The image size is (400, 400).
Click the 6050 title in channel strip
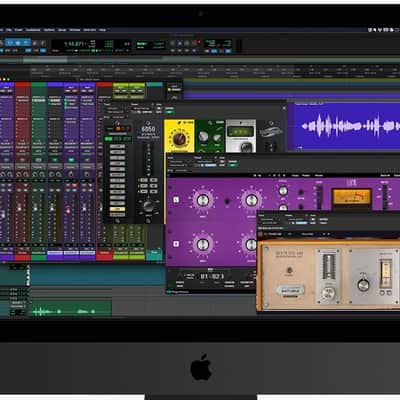tap(148, 129)
